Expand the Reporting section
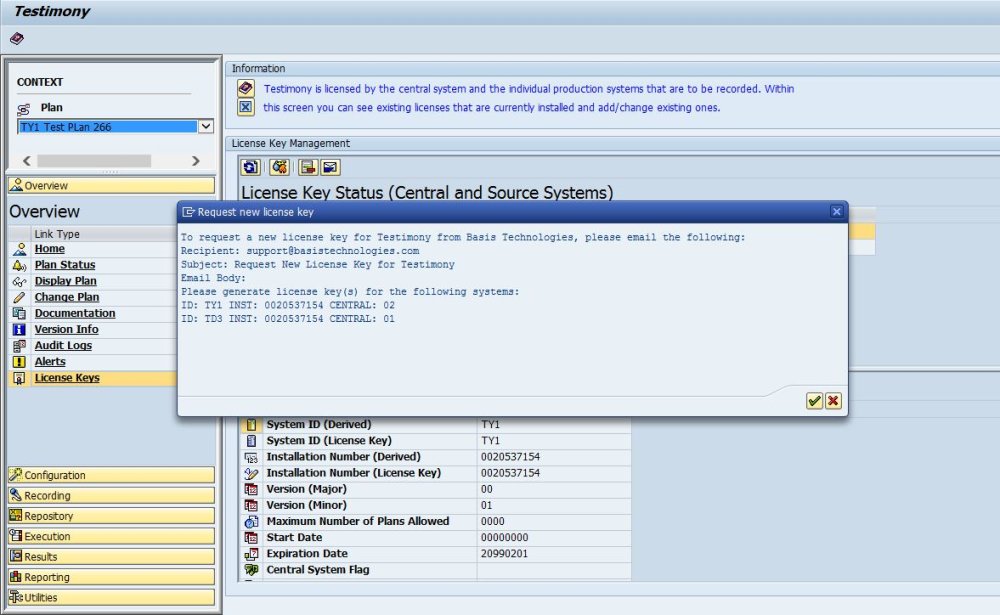Viewport: 1000px width, 615px height. point(112,577)
